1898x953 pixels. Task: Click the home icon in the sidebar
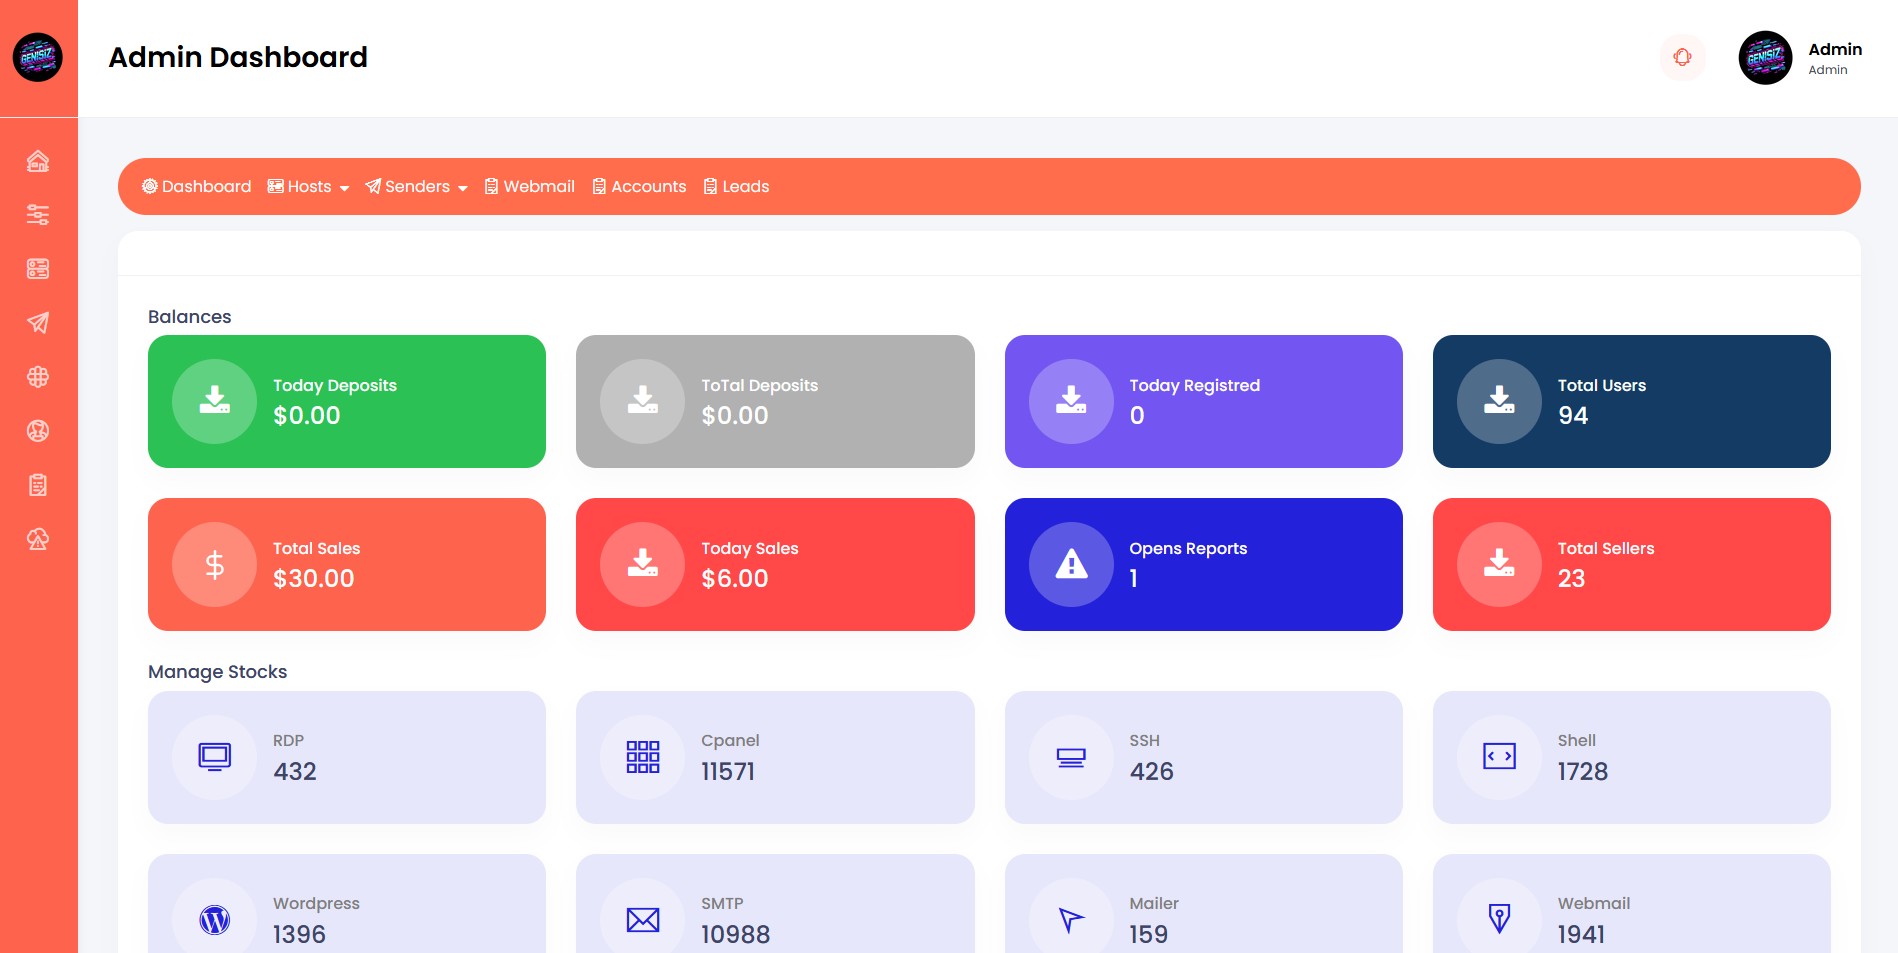click(38, 161)
